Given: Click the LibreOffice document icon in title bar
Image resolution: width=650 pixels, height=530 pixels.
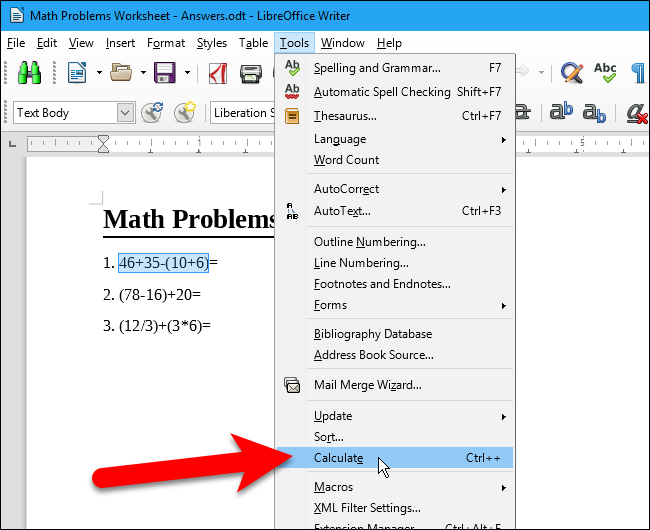Looking at the screenshot, I should 17,16.
